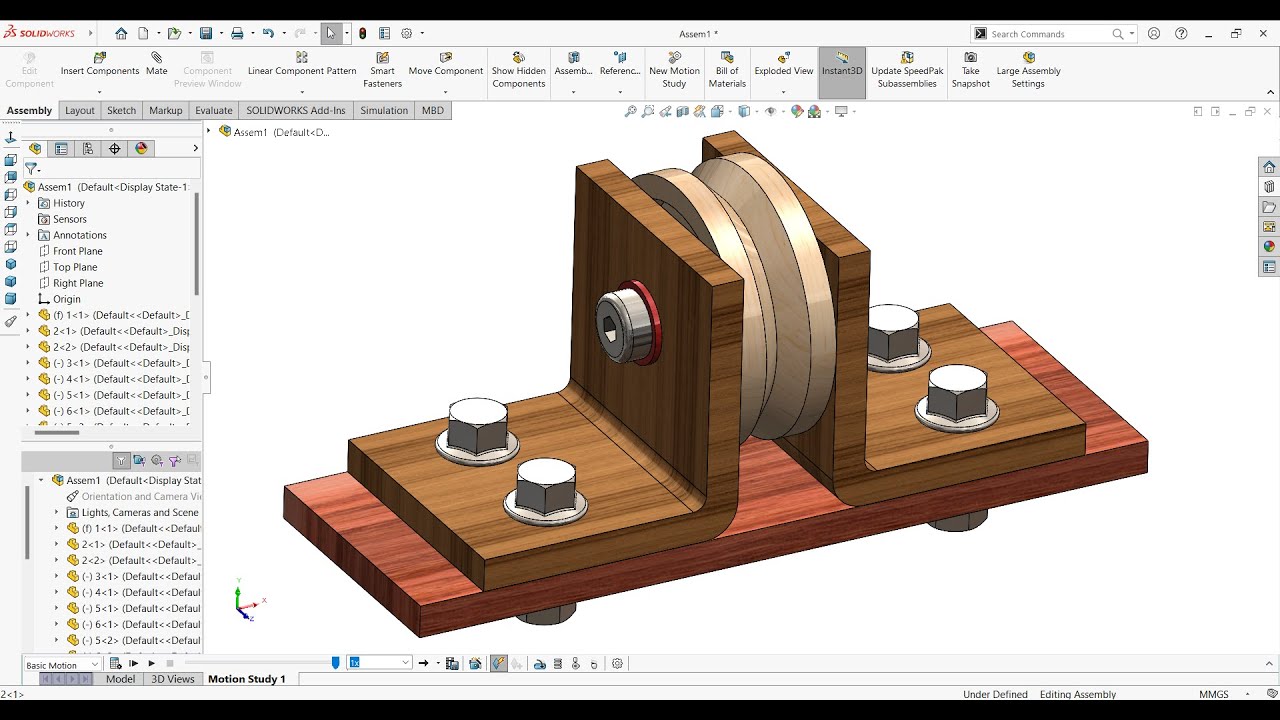
Task: Expand the feature tree panel chevron arrow
Action: (195, 148)
